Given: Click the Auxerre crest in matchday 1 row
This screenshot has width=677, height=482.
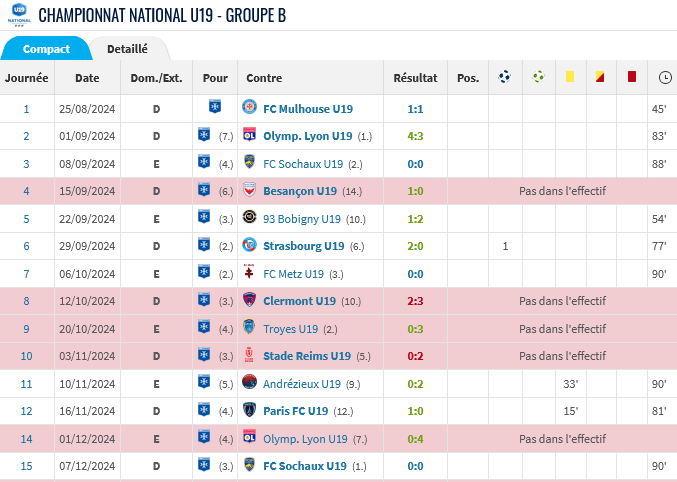Looking at the screenshot, I should coord(215,107).
